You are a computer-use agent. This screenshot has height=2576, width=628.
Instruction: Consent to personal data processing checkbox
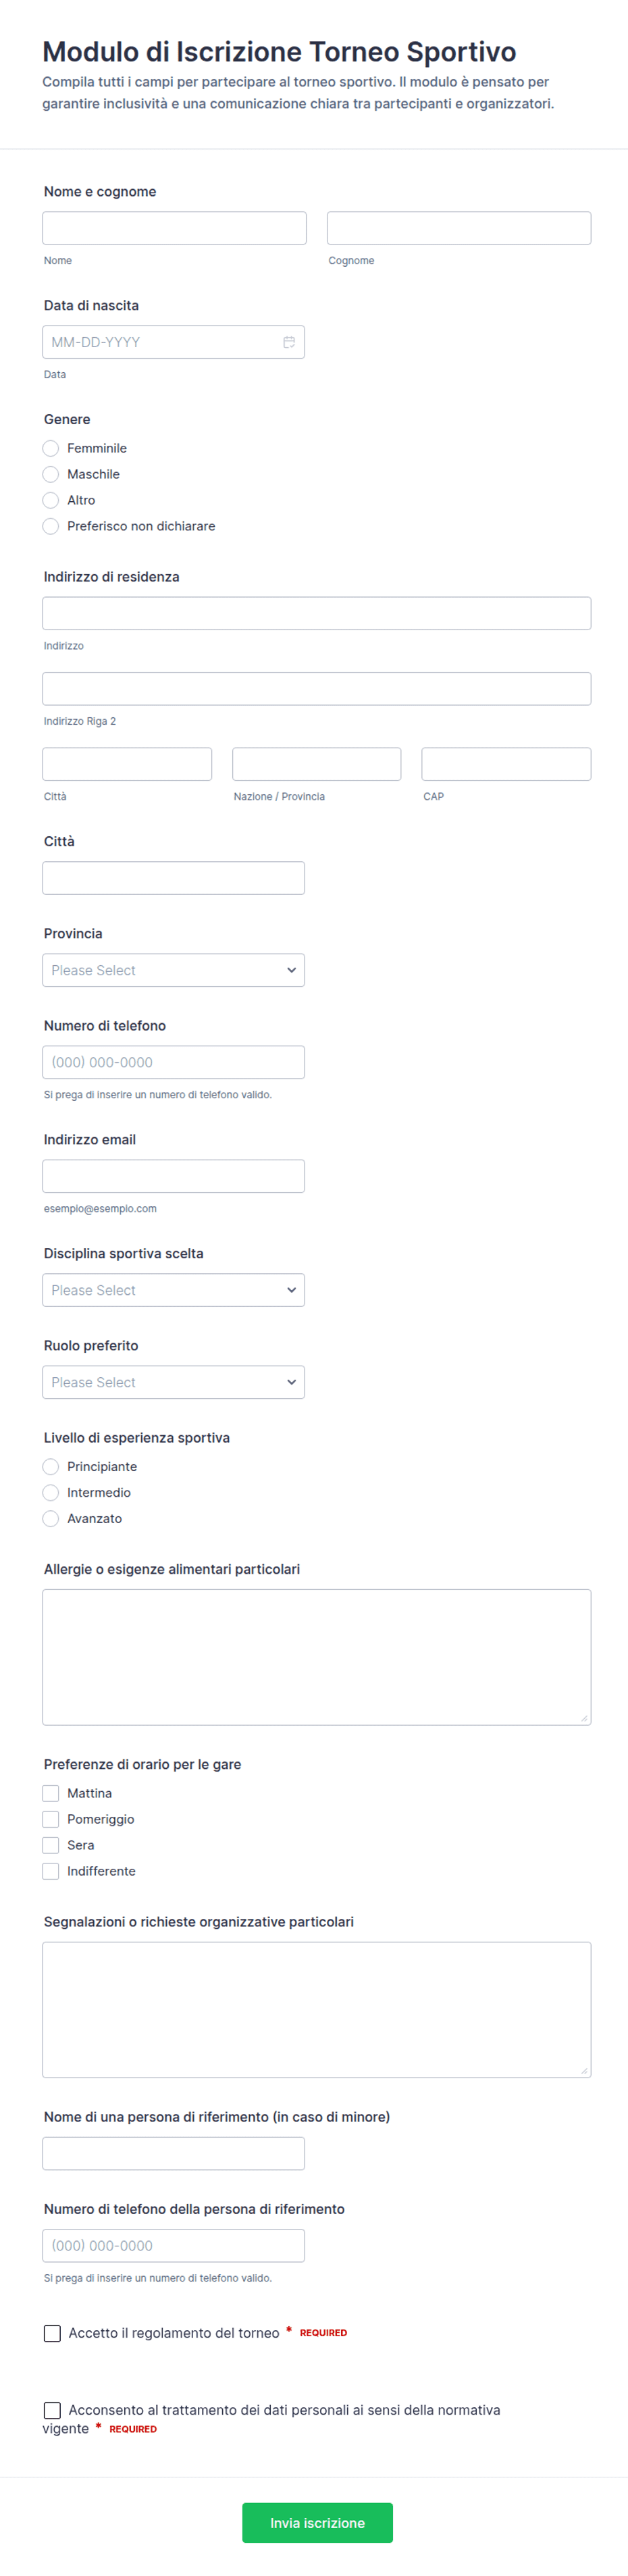click(x=52, y=2411)
